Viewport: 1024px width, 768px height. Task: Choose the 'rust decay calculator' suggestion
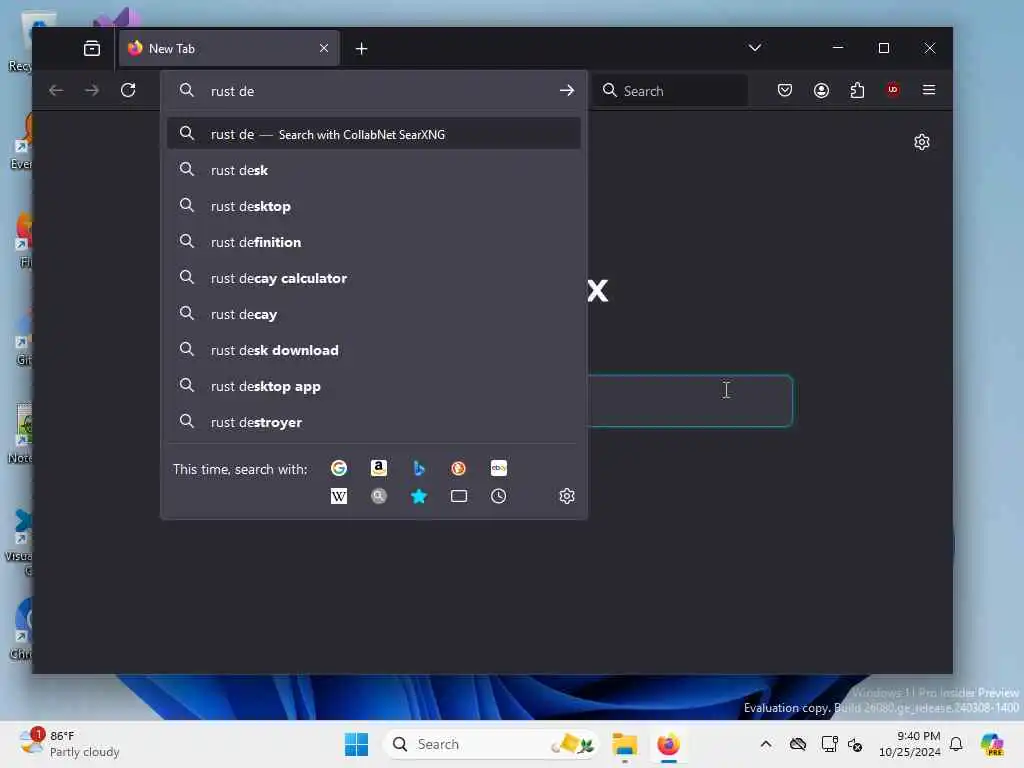coord(374,278)
